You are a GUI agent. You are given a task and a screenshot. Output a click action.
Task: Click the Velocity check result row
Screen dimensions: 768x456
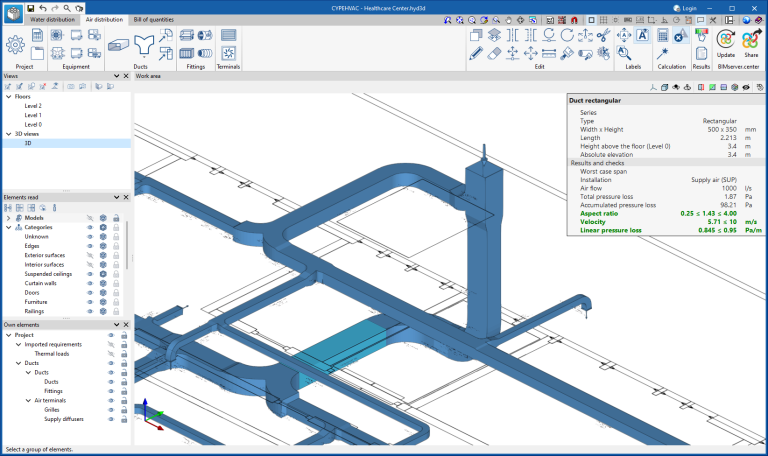coord(667,222)
